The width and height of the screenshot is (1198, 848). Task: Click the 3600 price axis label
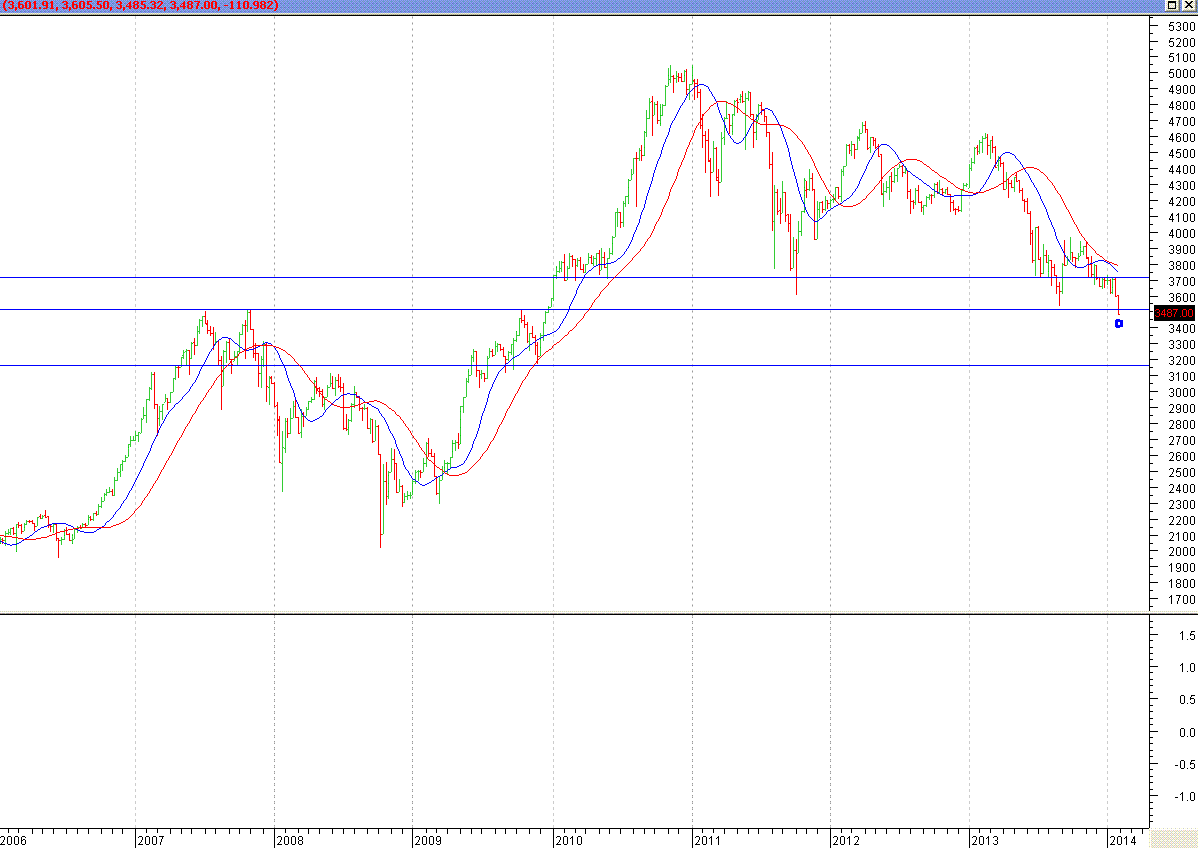pos(1181,297)
